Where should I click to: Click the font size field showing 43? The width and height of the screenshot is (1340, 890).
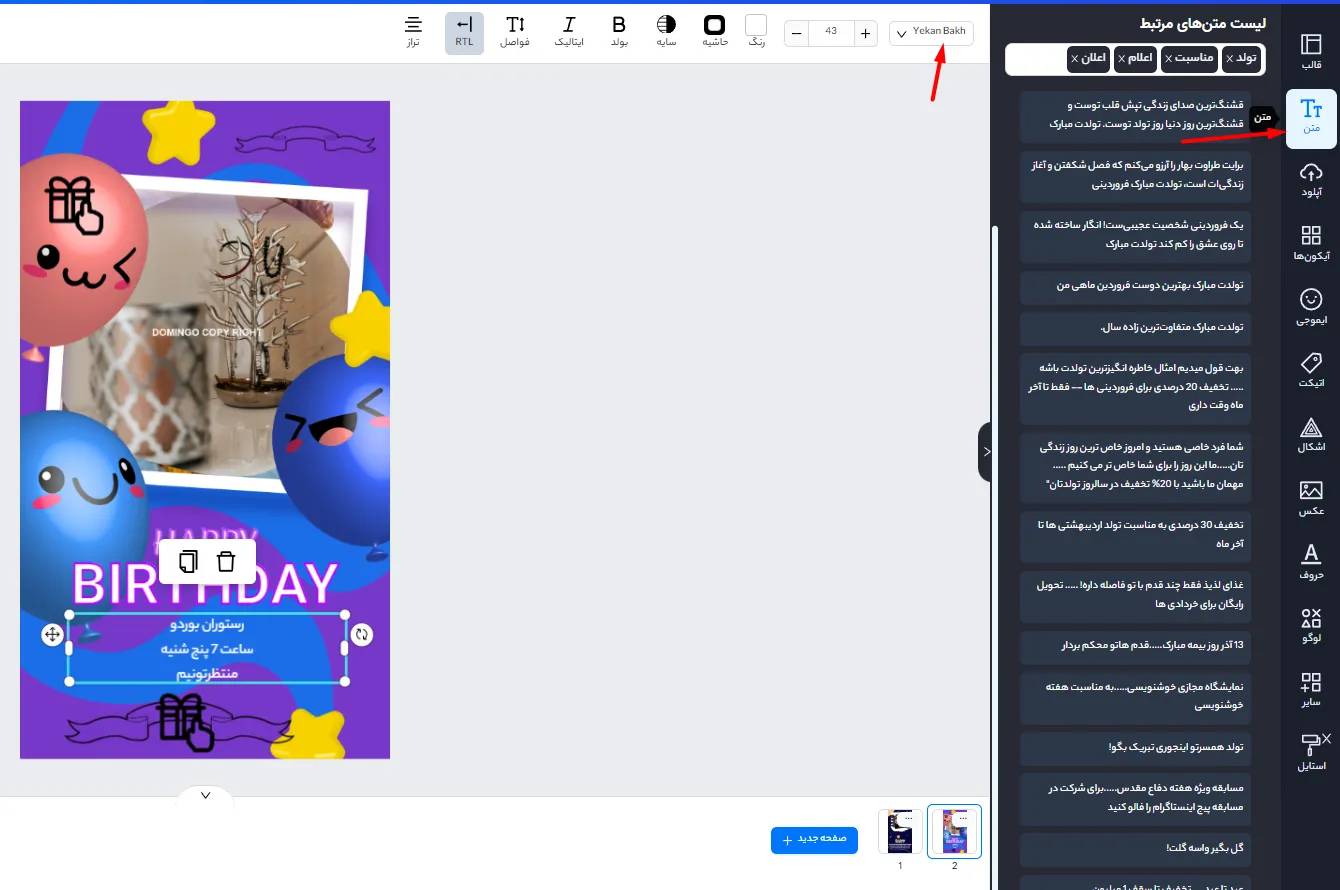(831, 33)
